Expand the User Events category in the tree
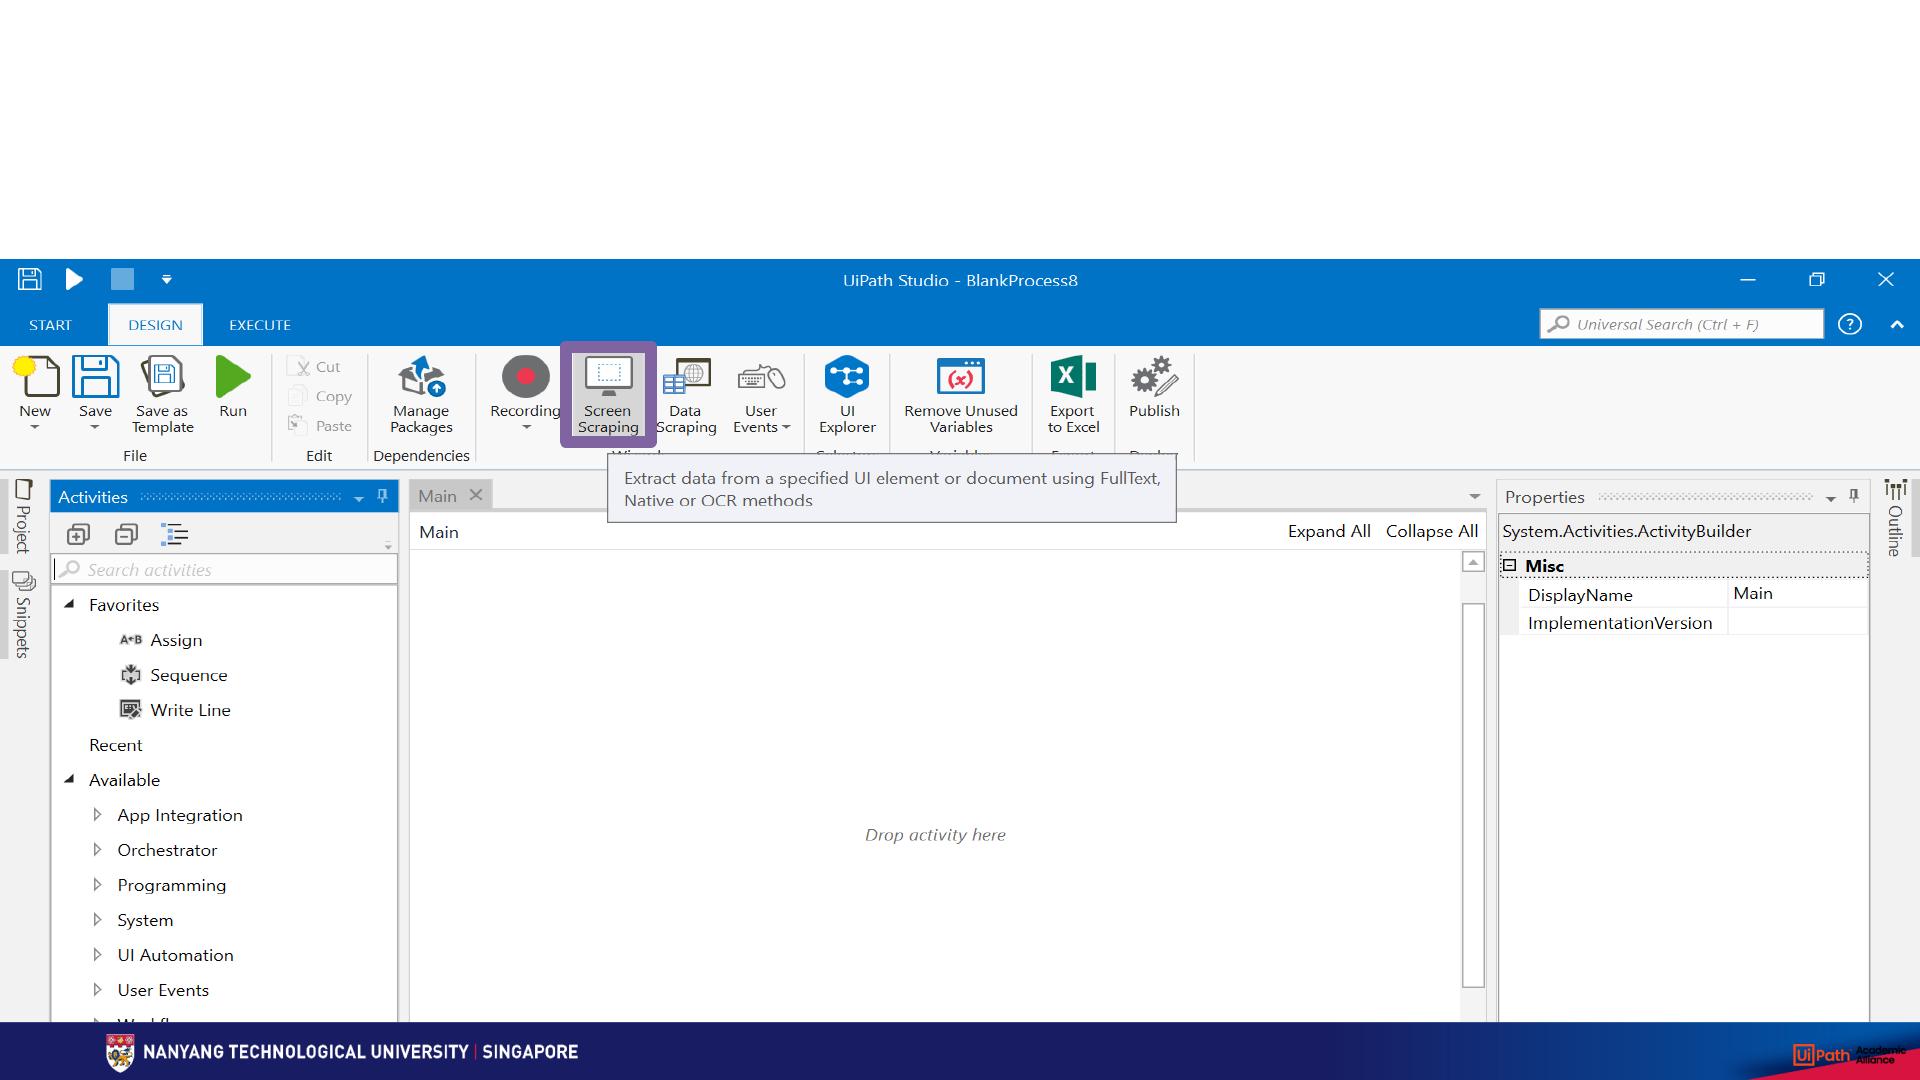Image resolution: width=1920 pixels, height=1080 pixels. (97, 990)
